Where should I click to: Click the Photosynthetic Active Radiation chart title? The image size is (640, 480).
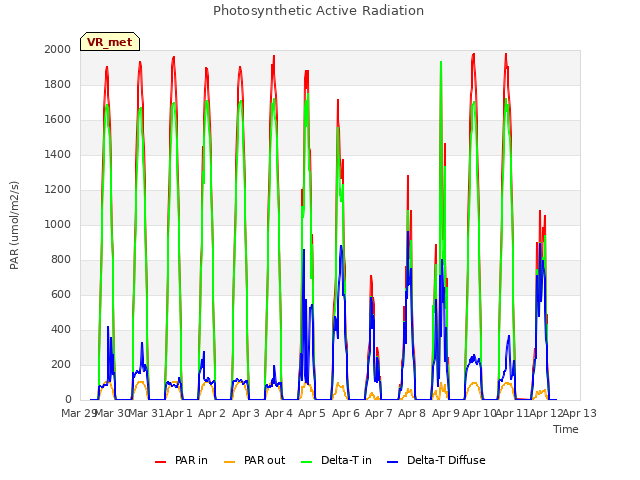click(318, 11)
